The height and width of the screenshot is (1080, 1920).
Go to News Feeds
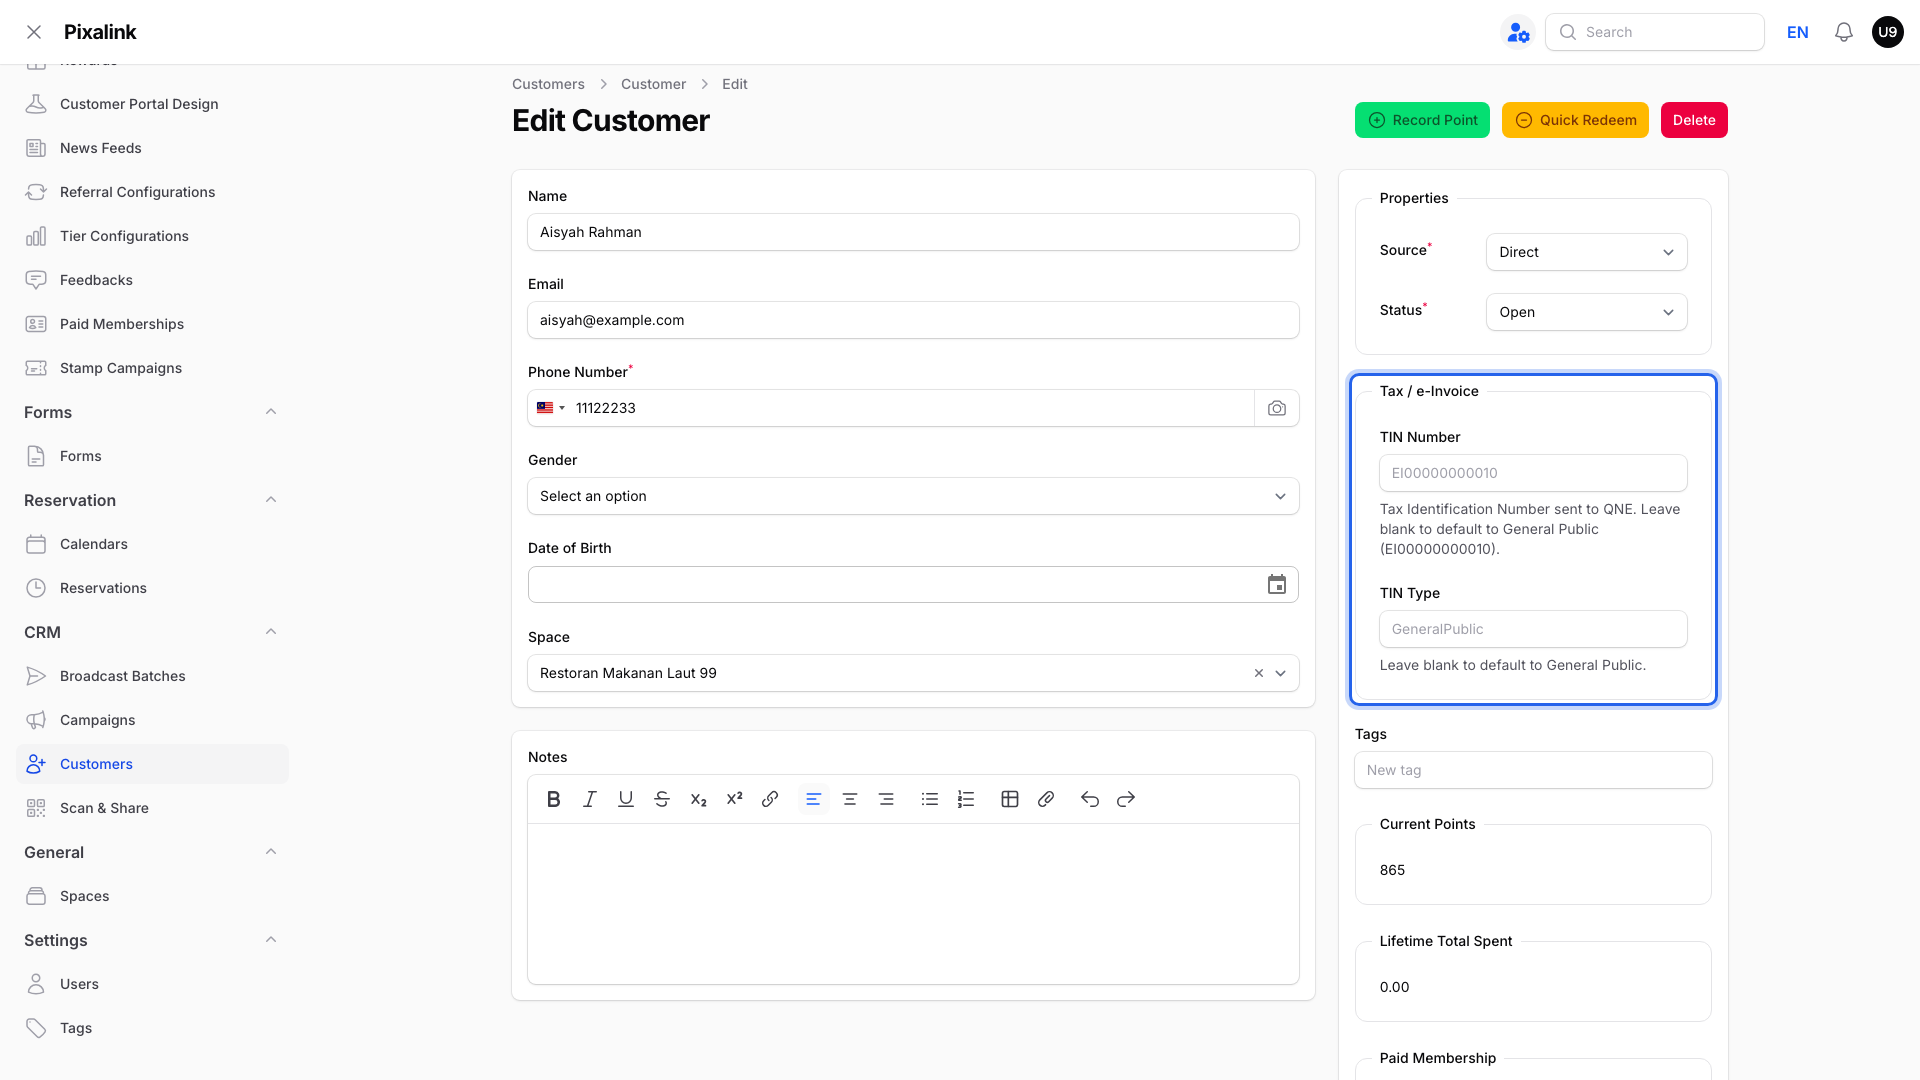click(152, 148)
